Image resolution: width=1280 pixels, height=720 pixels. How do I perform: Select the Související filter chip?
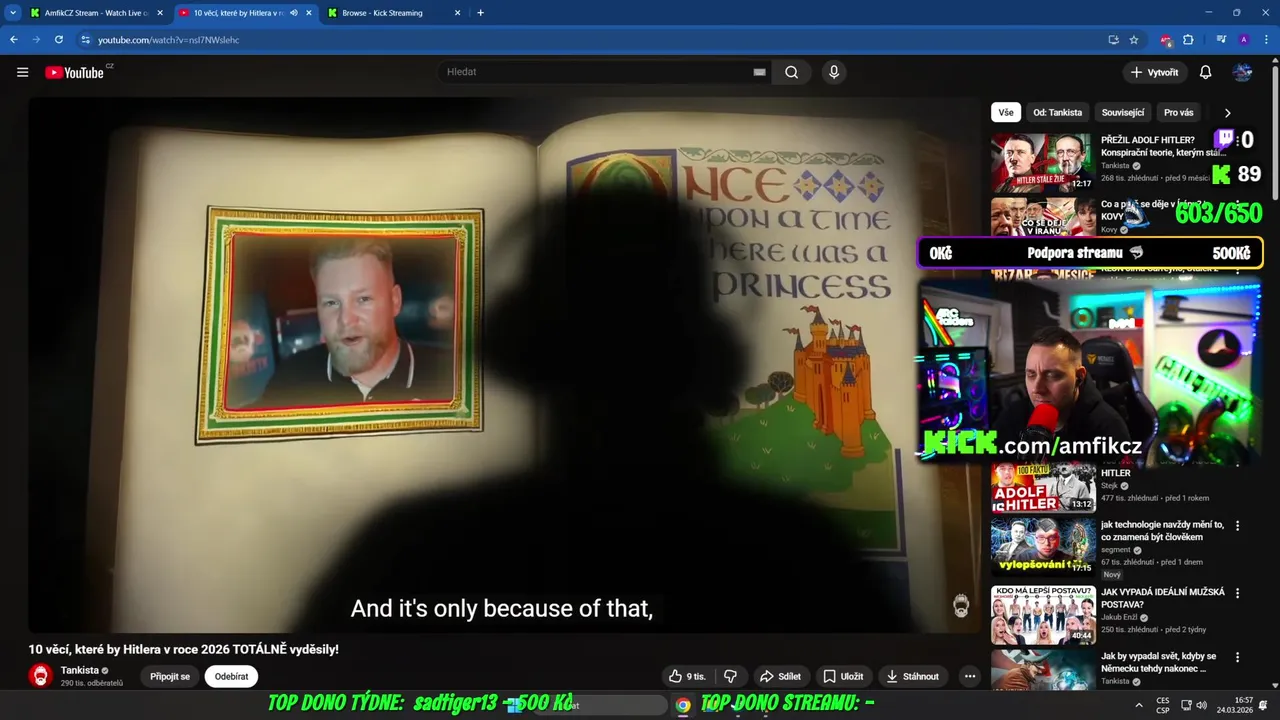[1123, 113]
